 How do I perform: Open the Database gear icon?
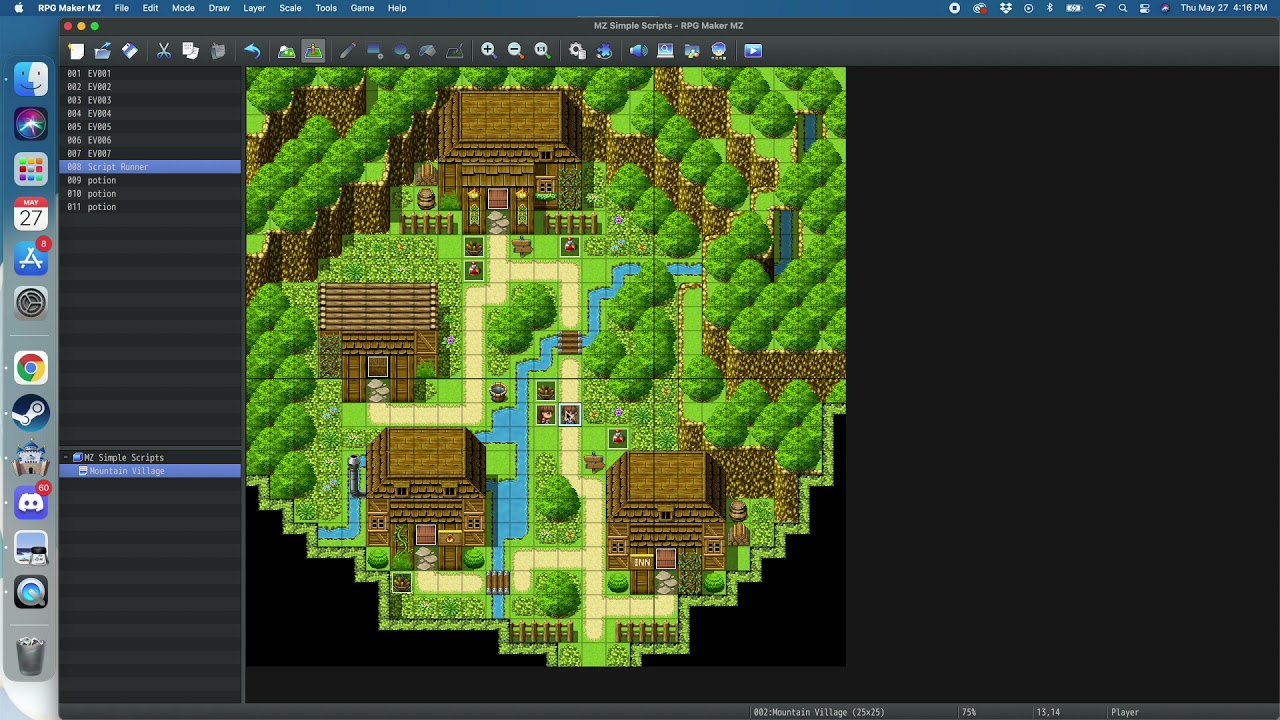577,51
